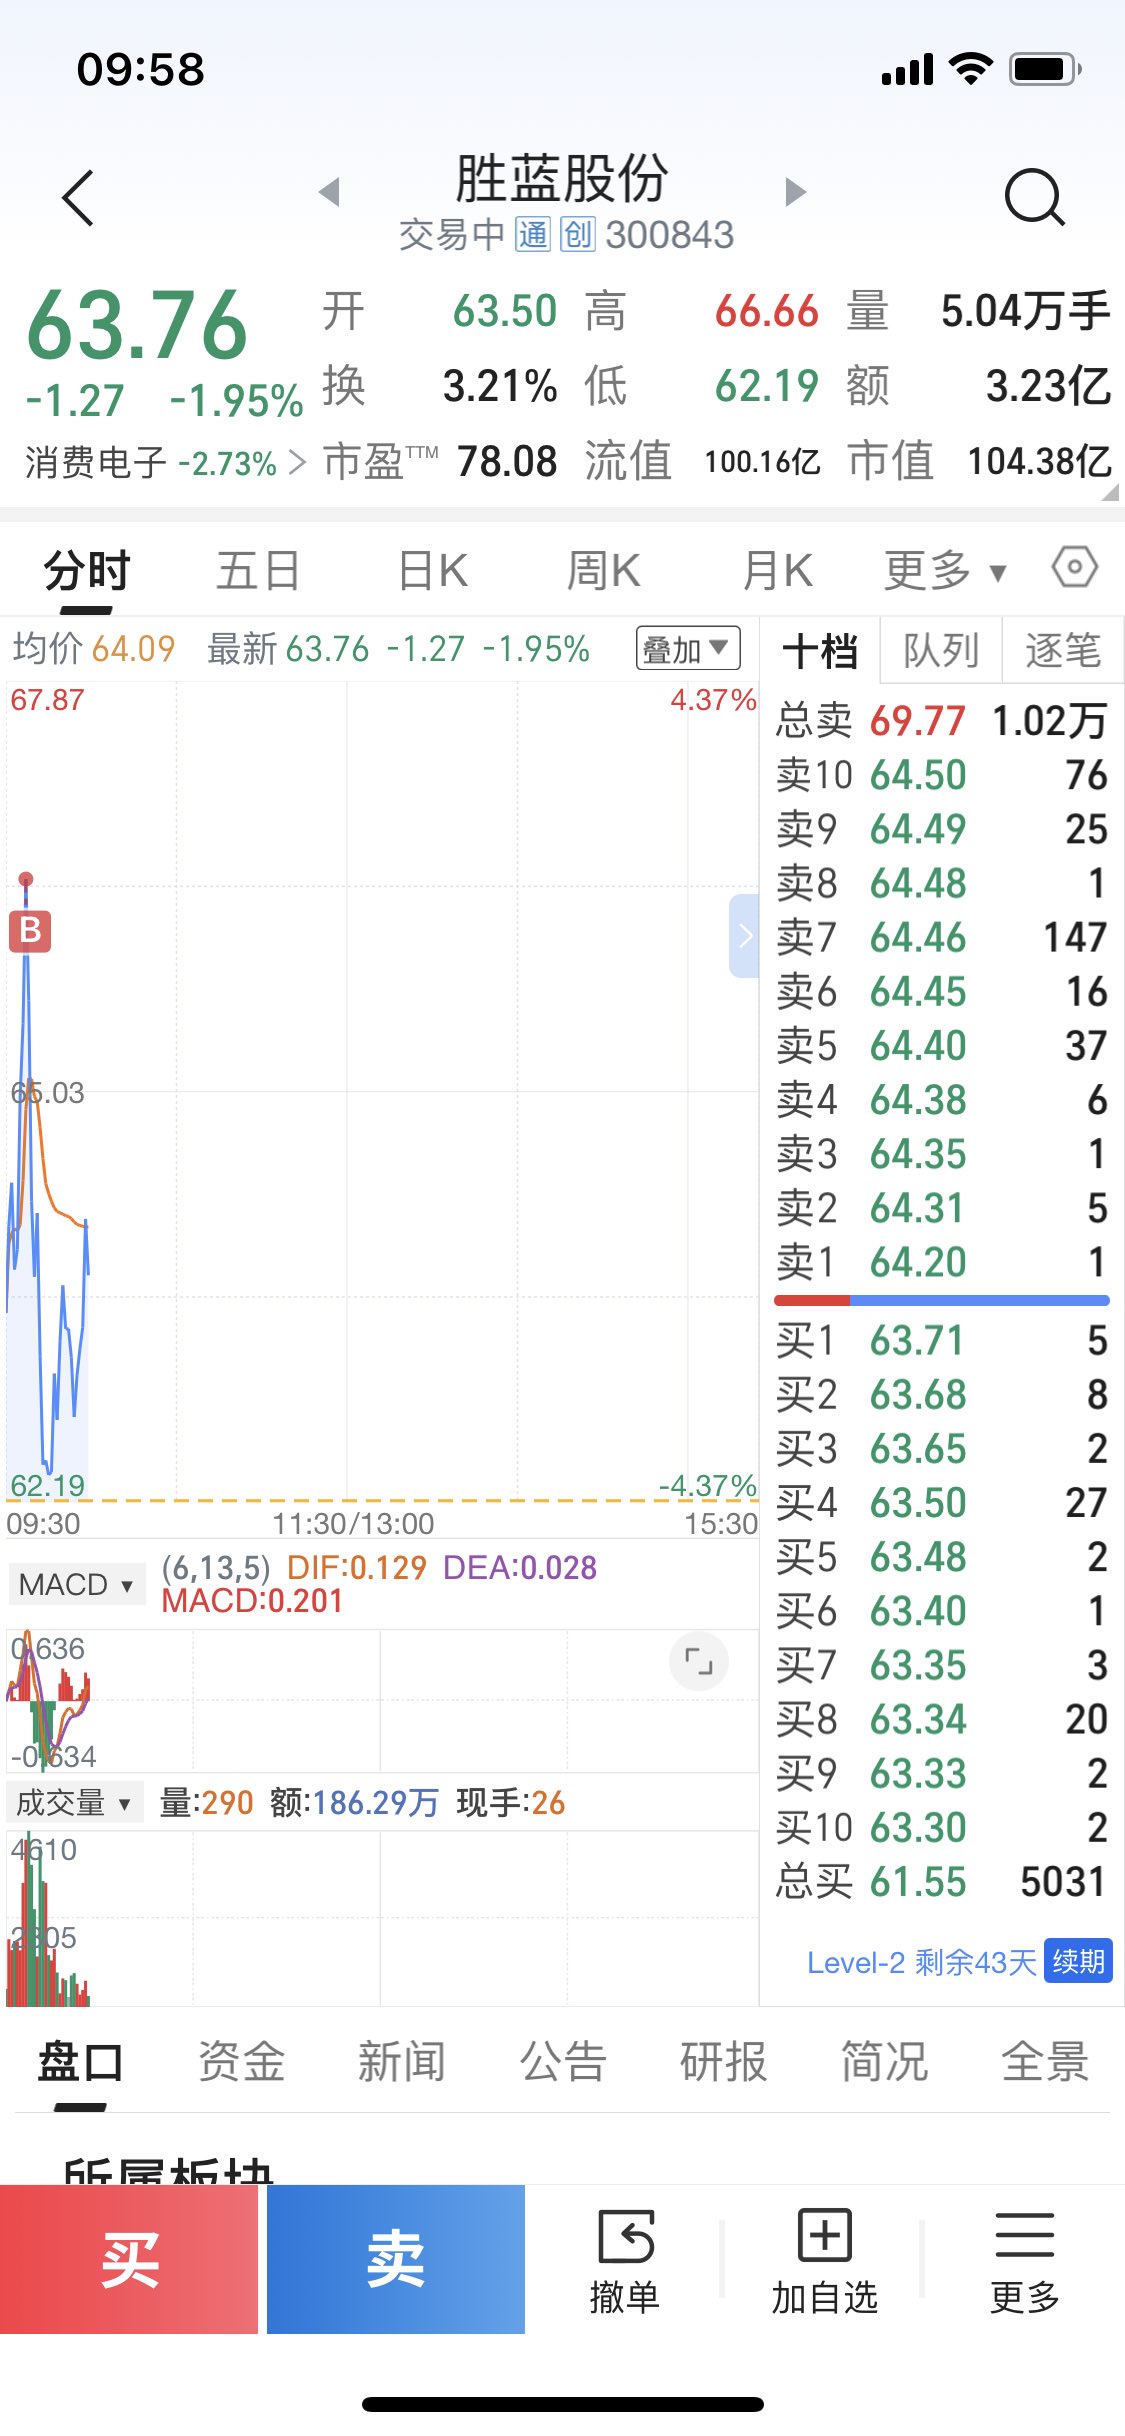The height and width of the screenshot is (2436, 1125).
Task: Tap the status bar clock 09:58
Action: pos(141,70)
